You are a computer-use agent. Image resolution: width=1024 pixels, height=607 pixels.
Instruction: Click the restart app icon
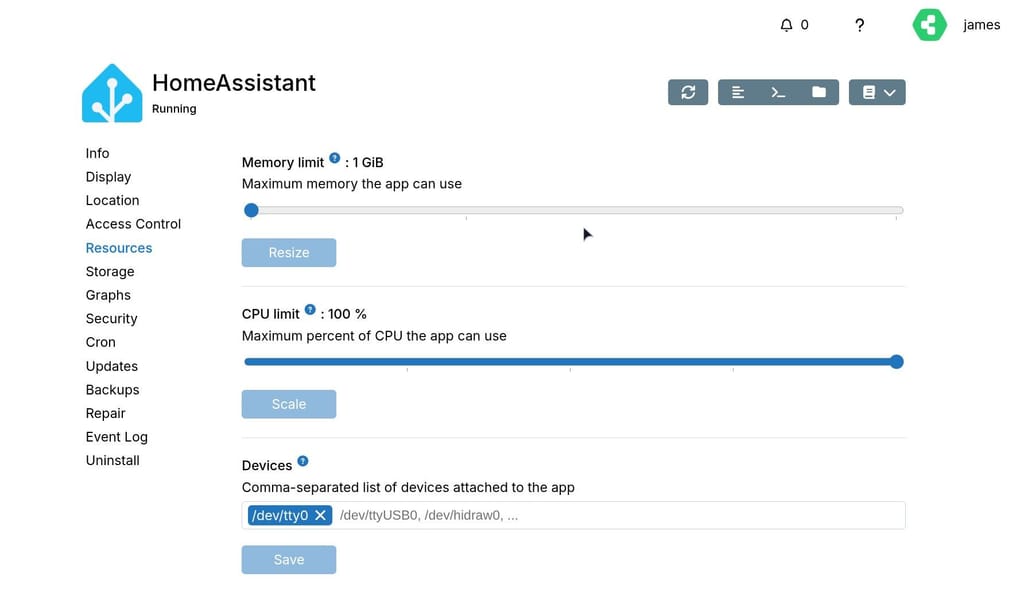[688, 92]
